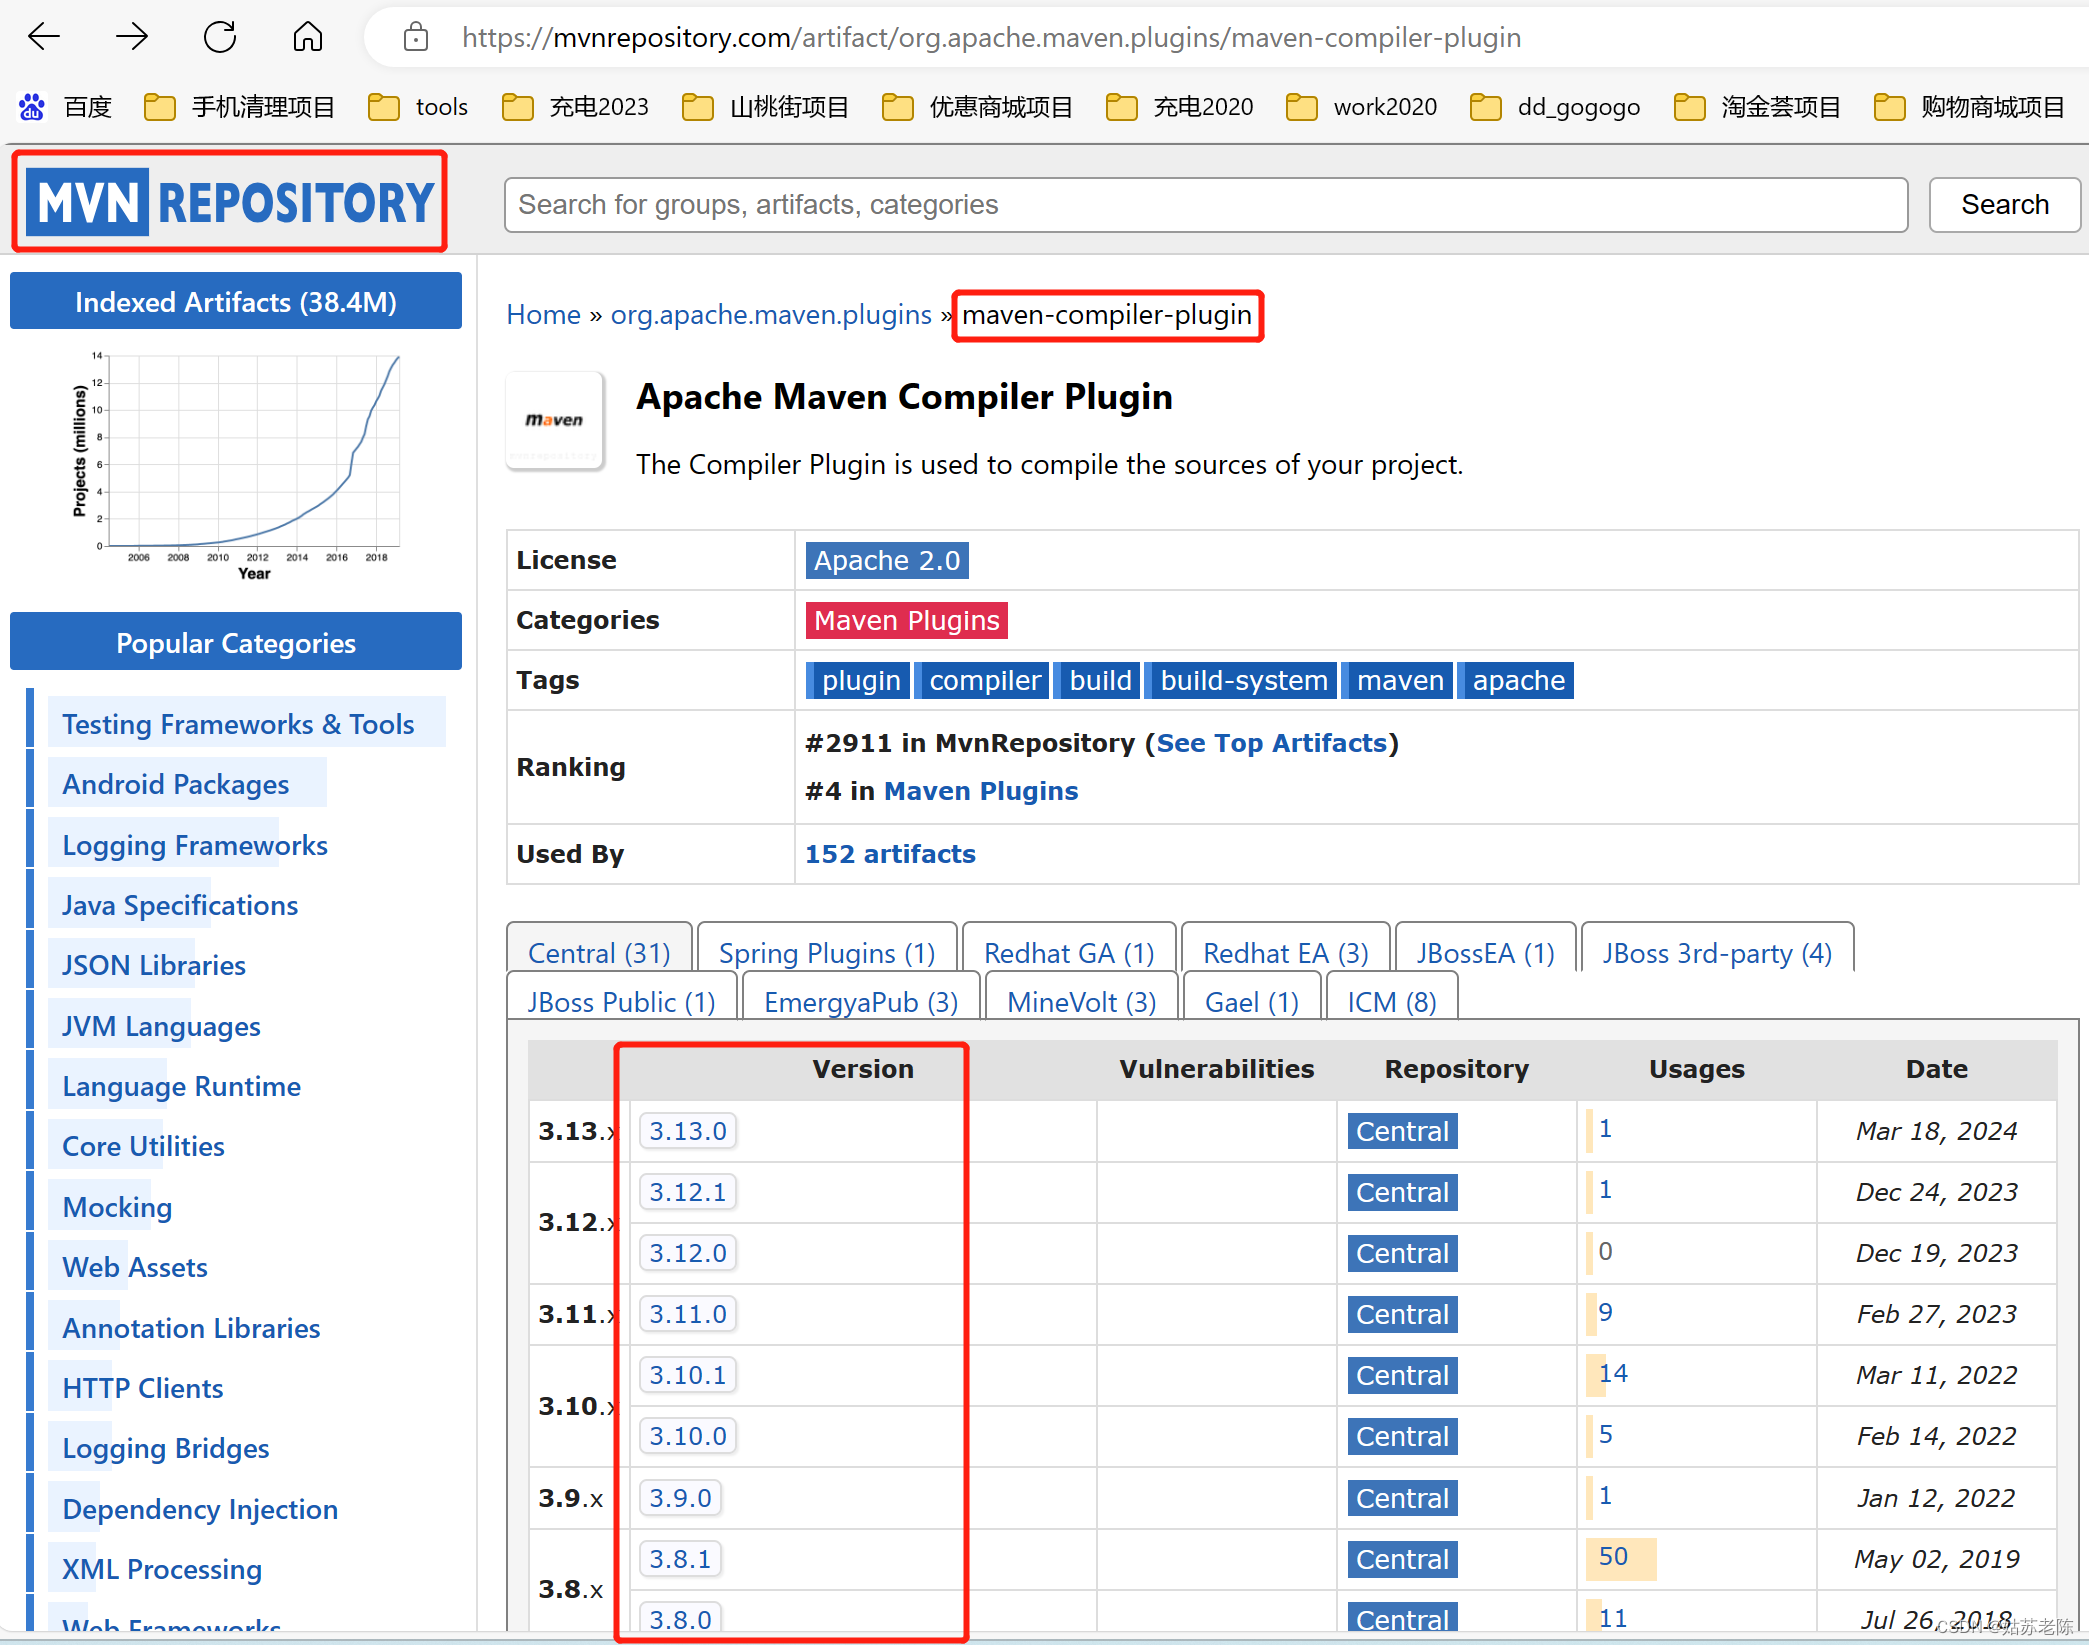The image size is (2089, 1645).
Task: Open the 百度 bookmark
Action: click(66, 107)
